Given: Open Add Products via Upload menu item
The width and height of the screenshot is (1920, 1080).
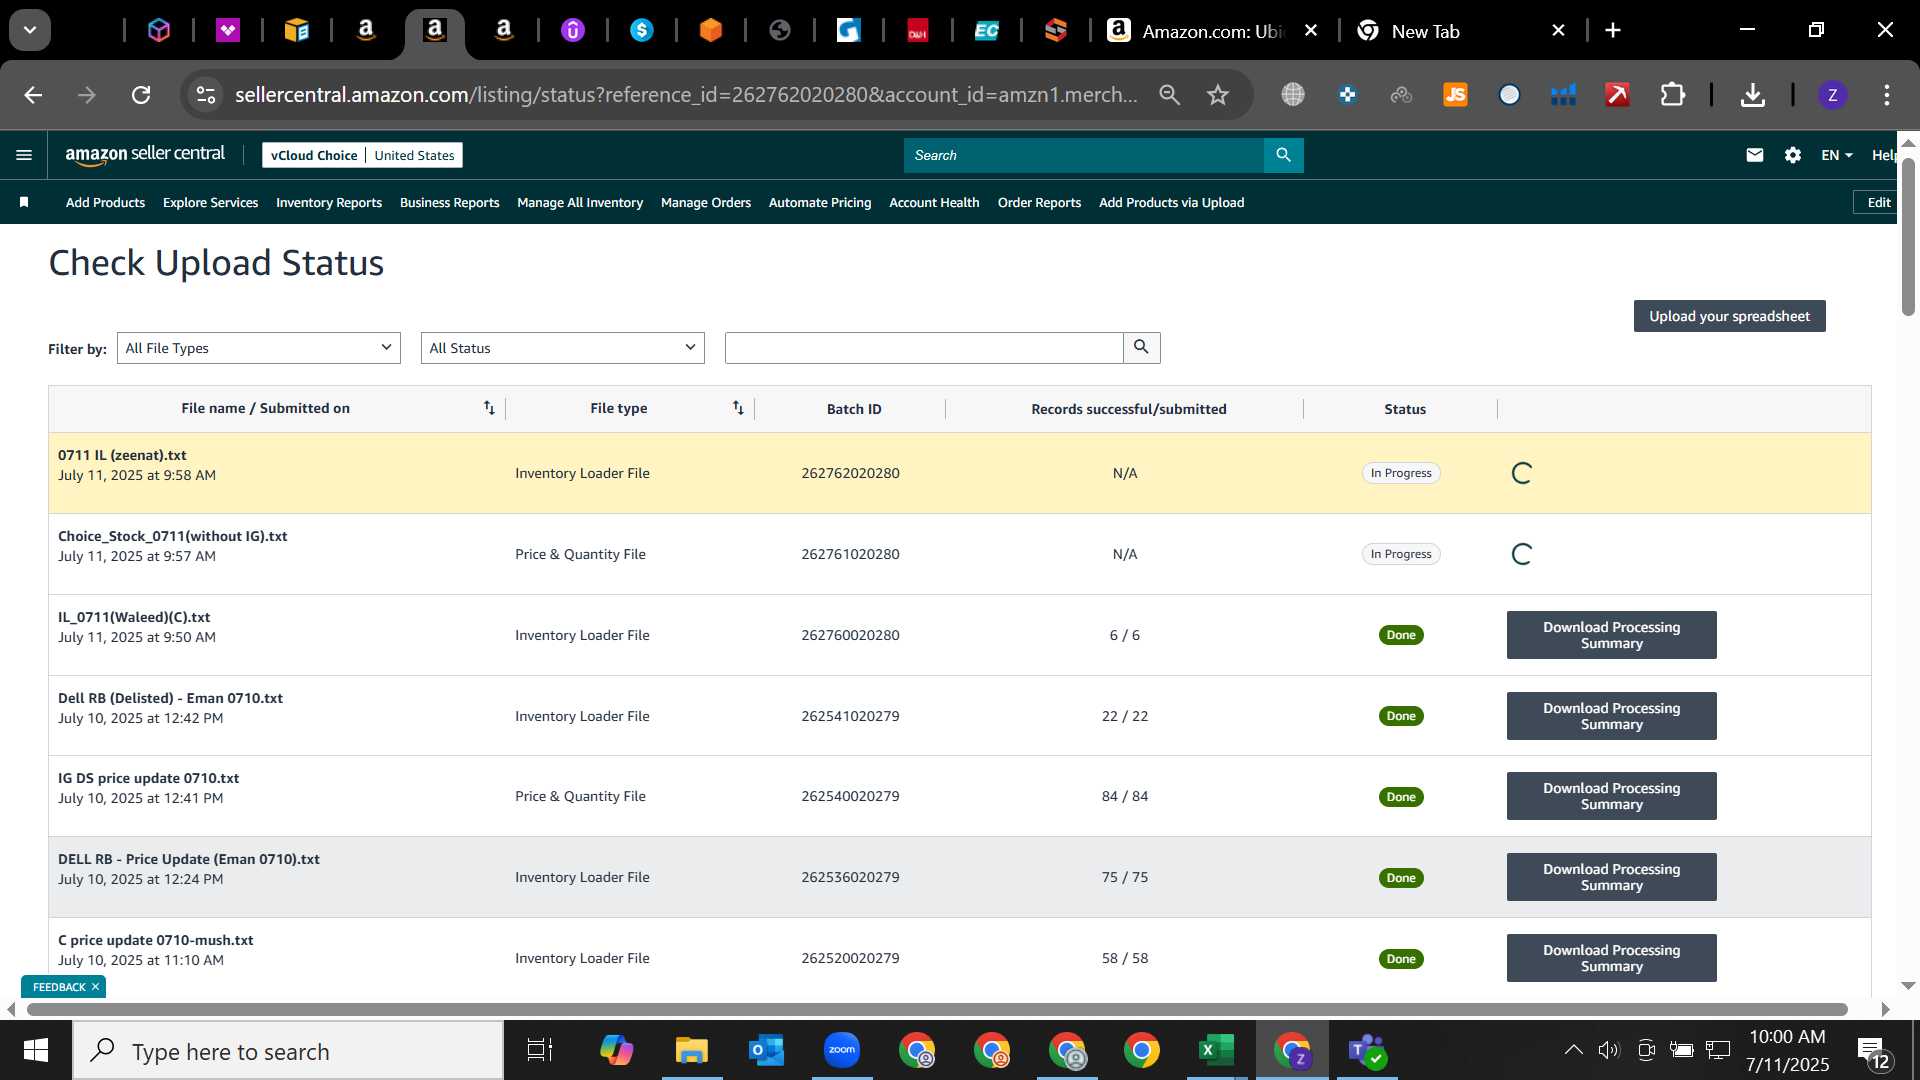Looking at the screenshot, I should 1171,202.
